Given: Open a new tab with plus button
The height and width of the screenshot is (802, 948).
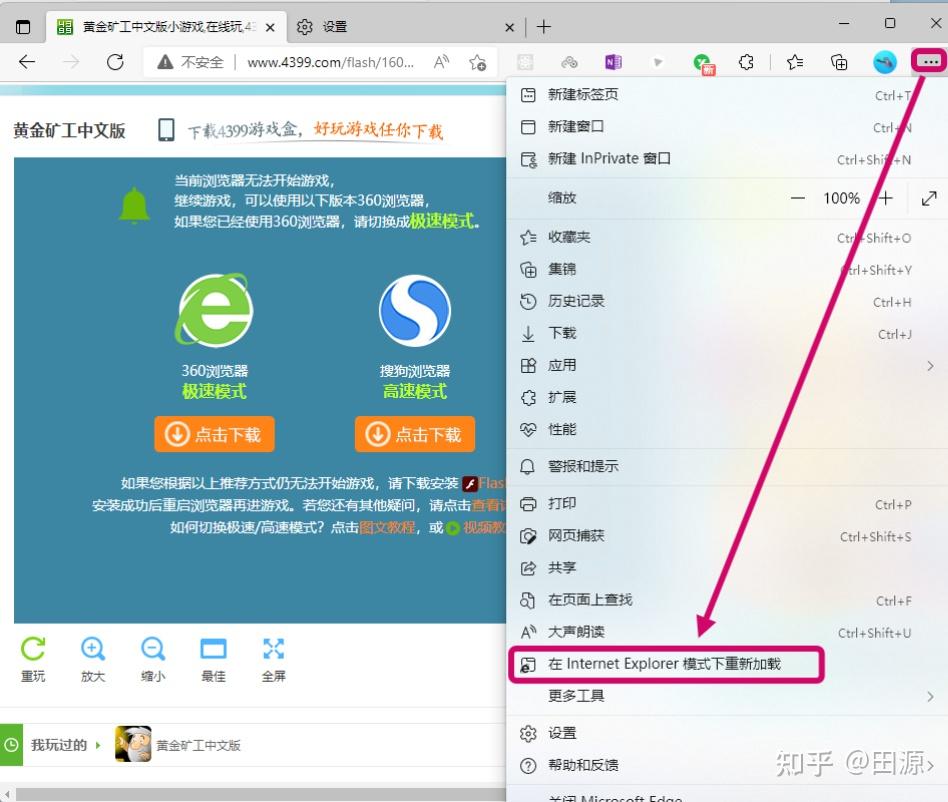Looking at the screenshot, I should [x=544, y=27].
